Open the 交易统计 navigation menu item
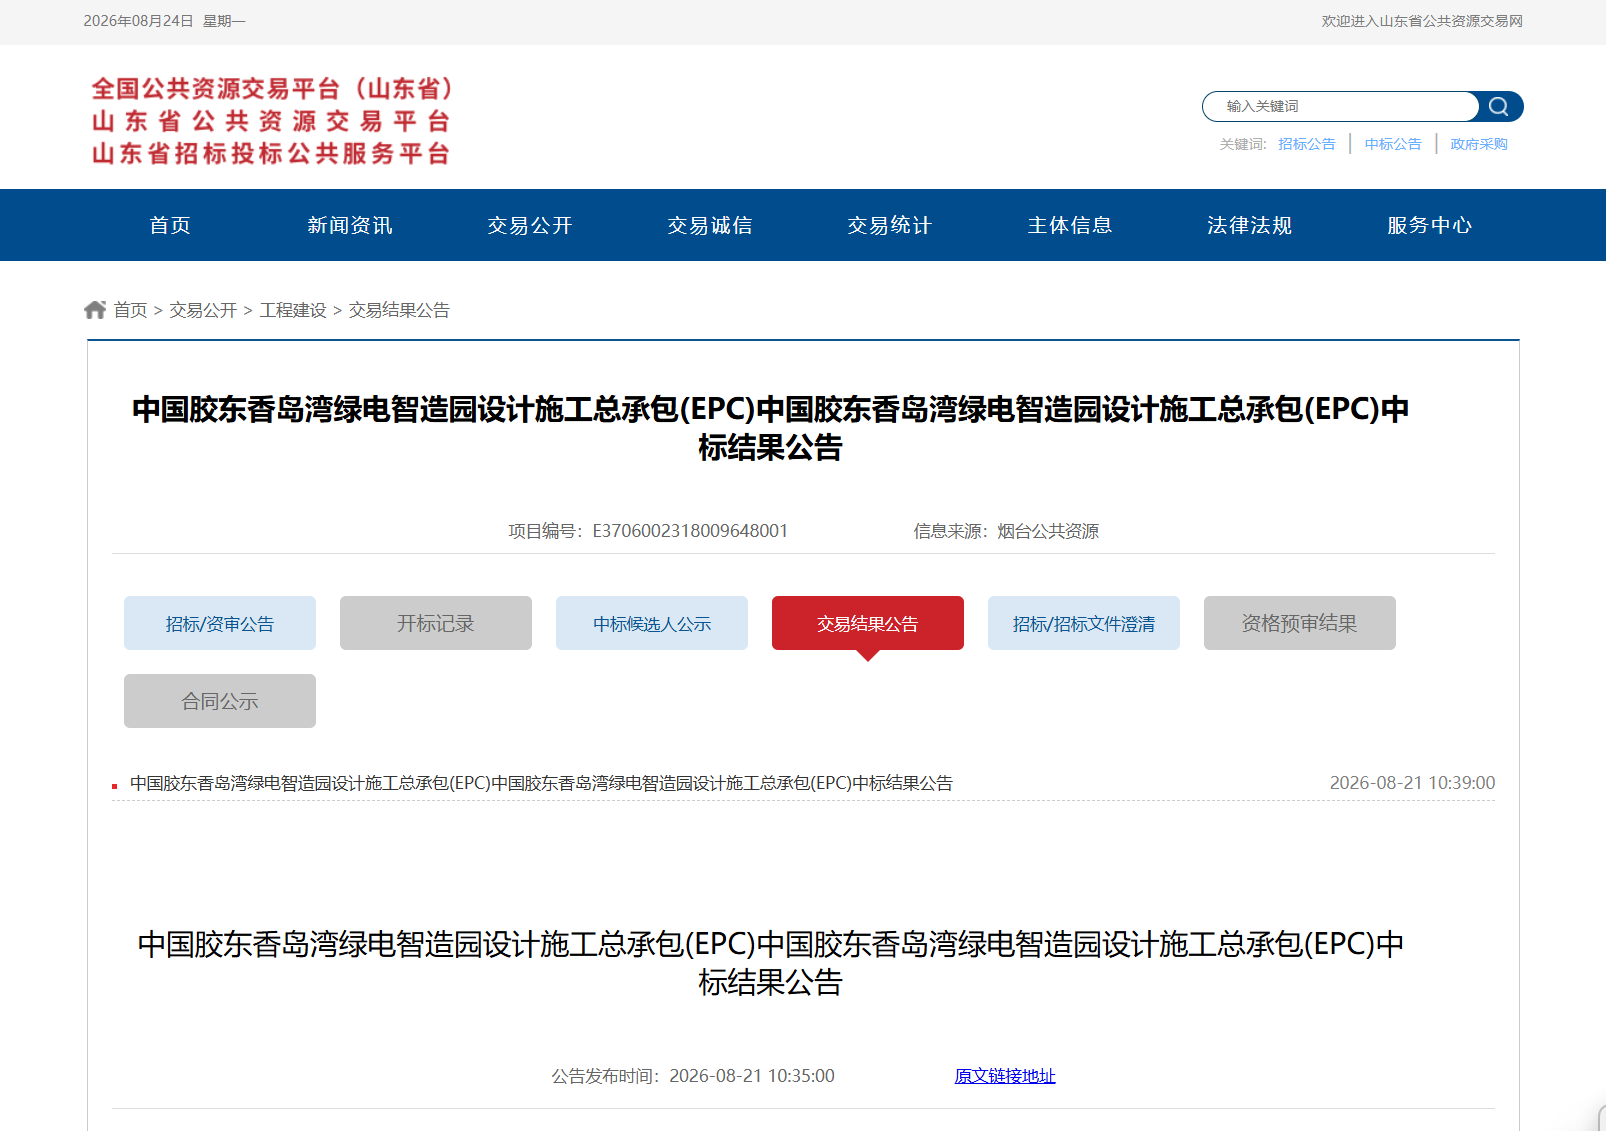The height and width of the screenshot is (1131, 1606). [890, 225]
